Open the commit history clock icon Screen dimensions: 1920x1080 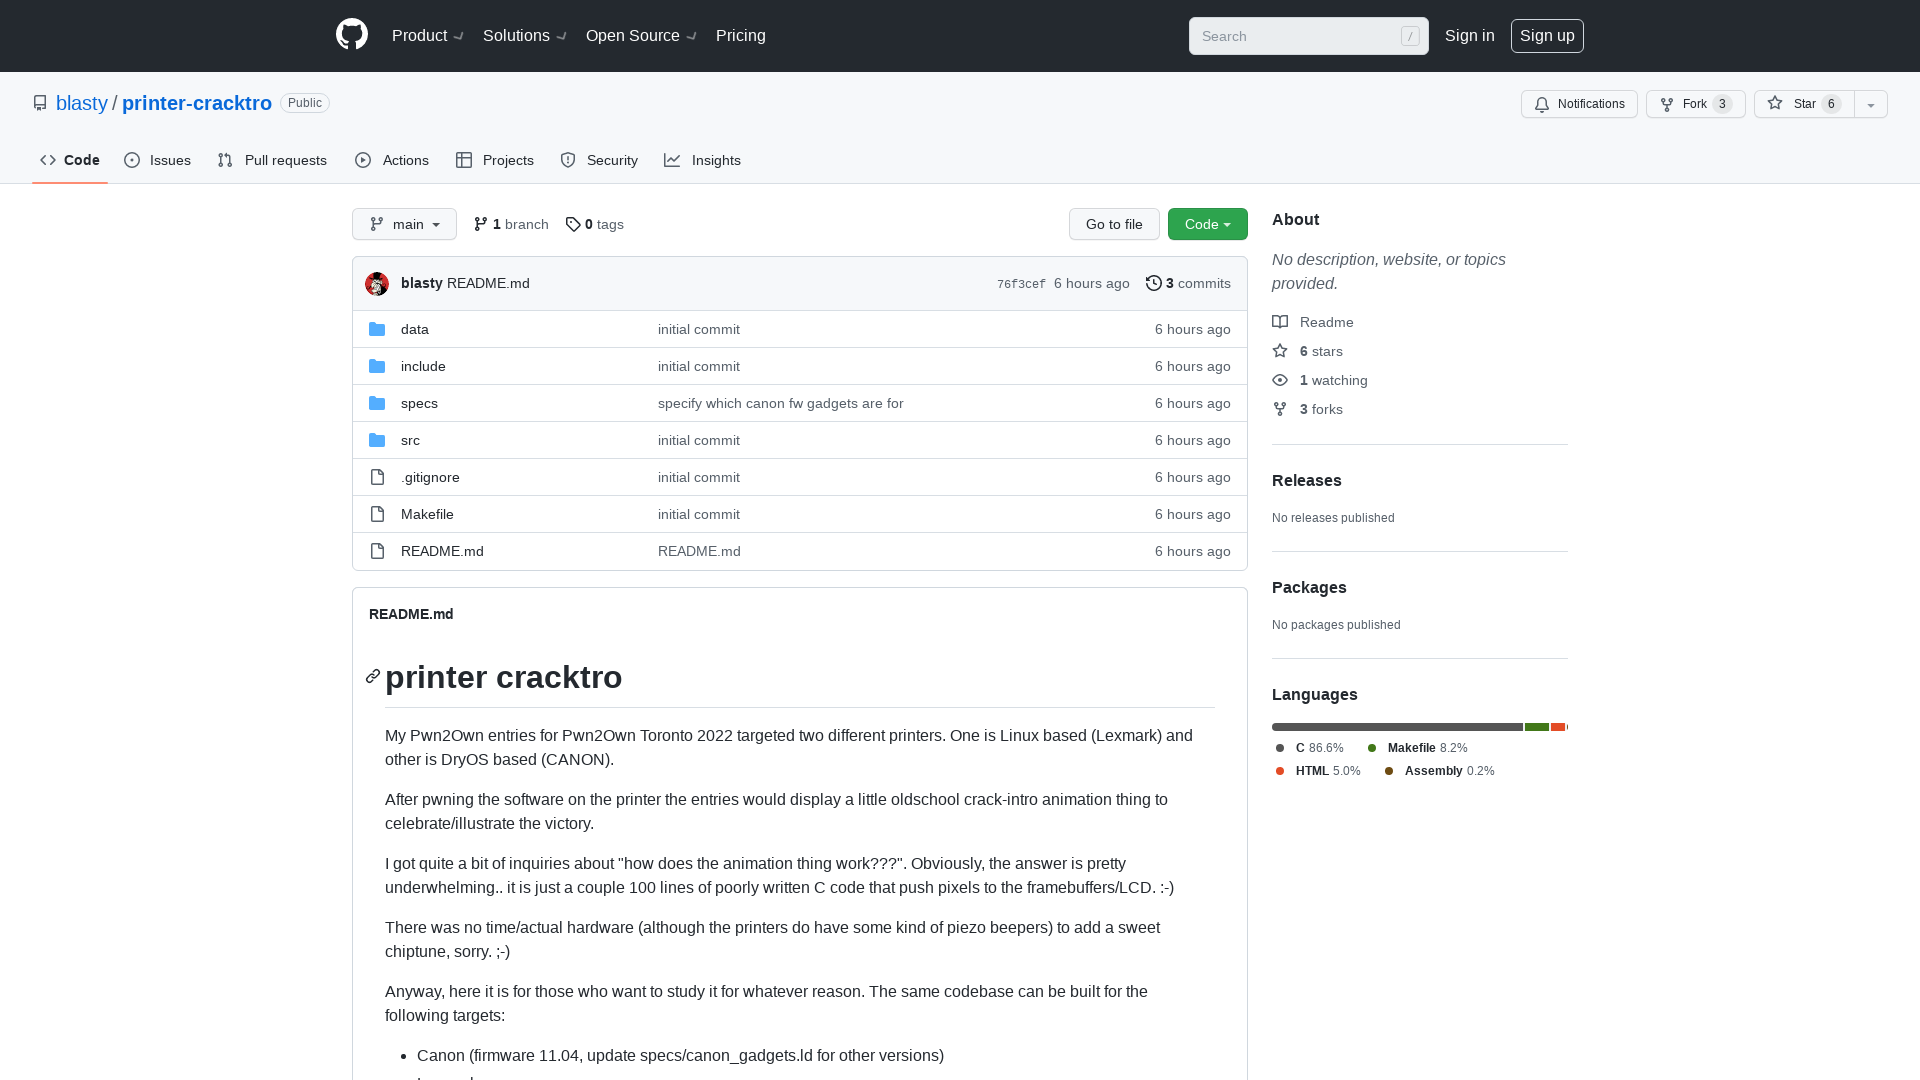pos(1155,283)
